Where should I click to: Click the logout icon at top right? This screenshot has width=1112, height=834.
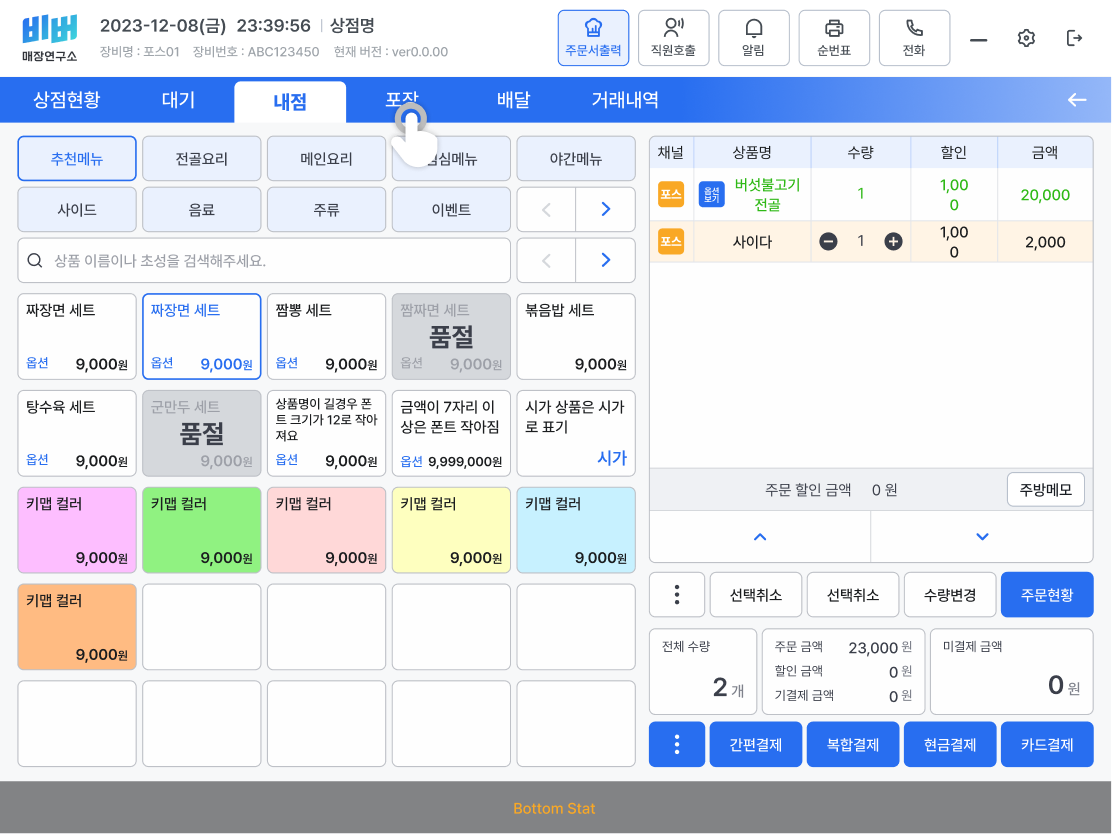1074,36
